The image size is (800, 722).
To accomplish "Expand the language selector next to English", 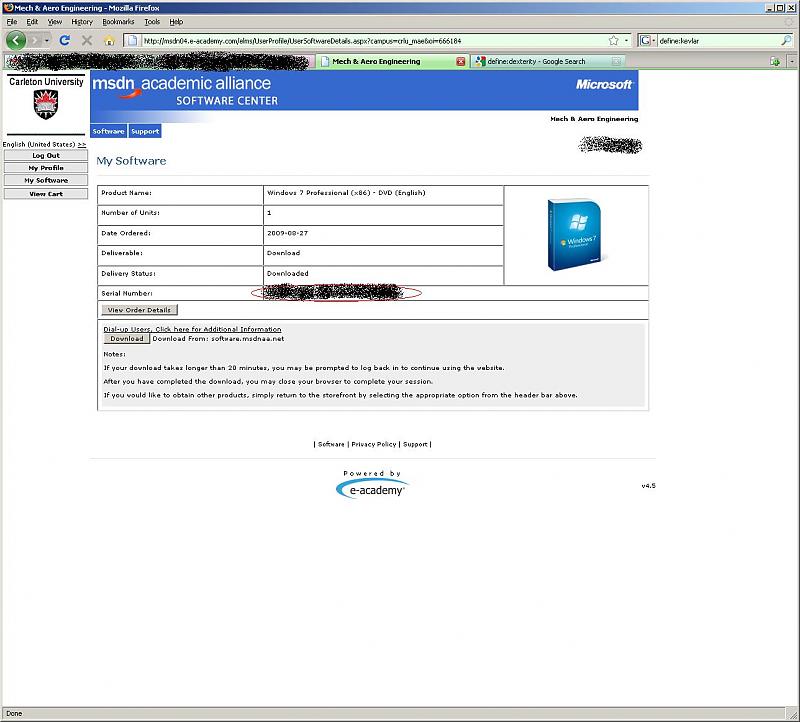I will (x=82, y=145).
